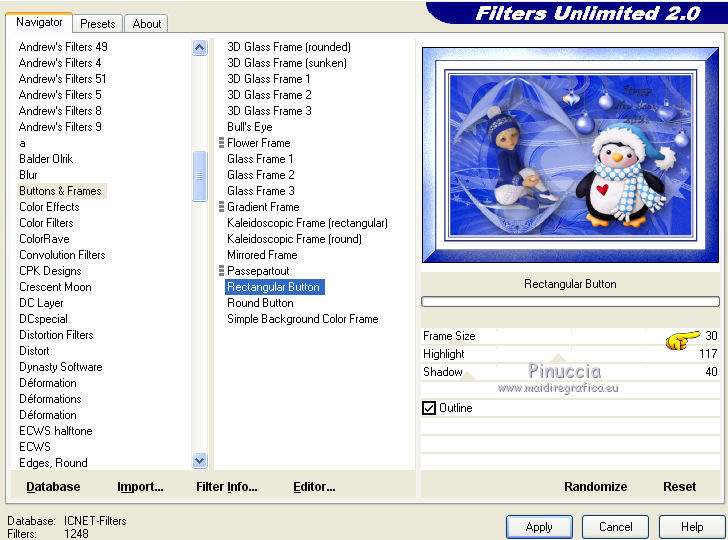Choose Simple Background Color Frame filter

pyautogui.click(x=303, y=319)
